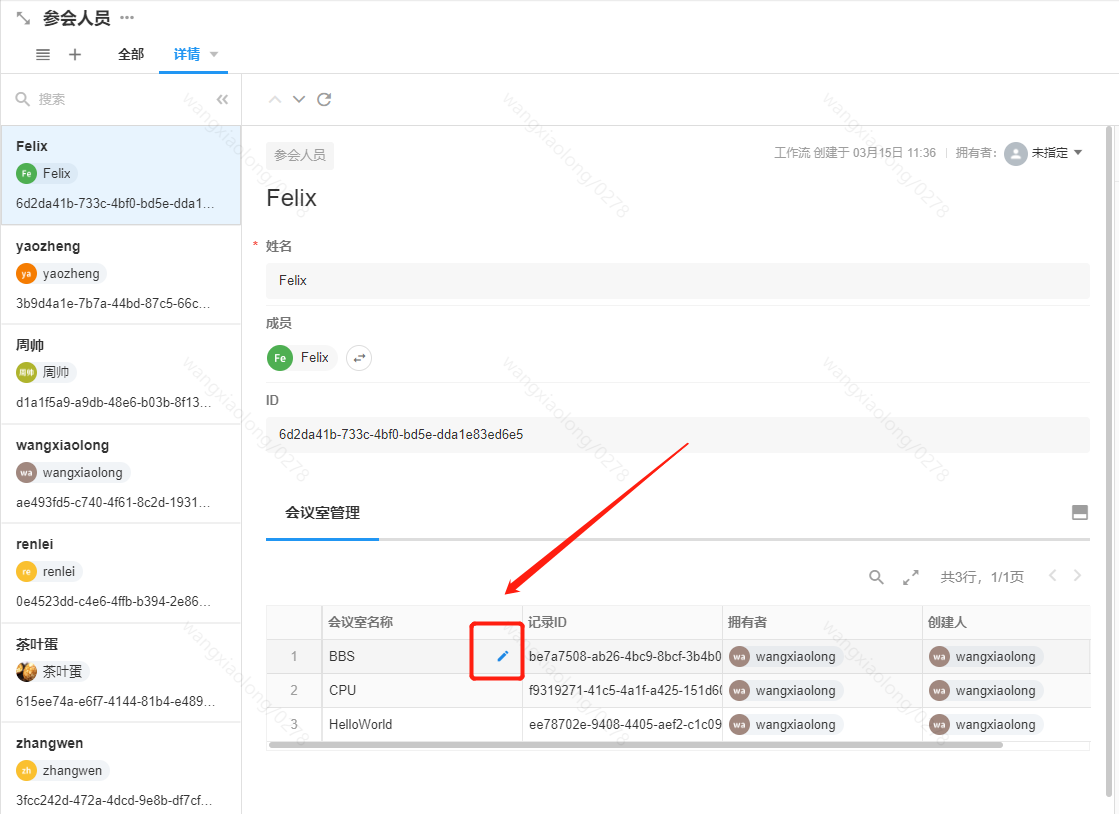Screen dimensions: 1119x814
Task: Click the CPU cell
Action: click(422, 691)
